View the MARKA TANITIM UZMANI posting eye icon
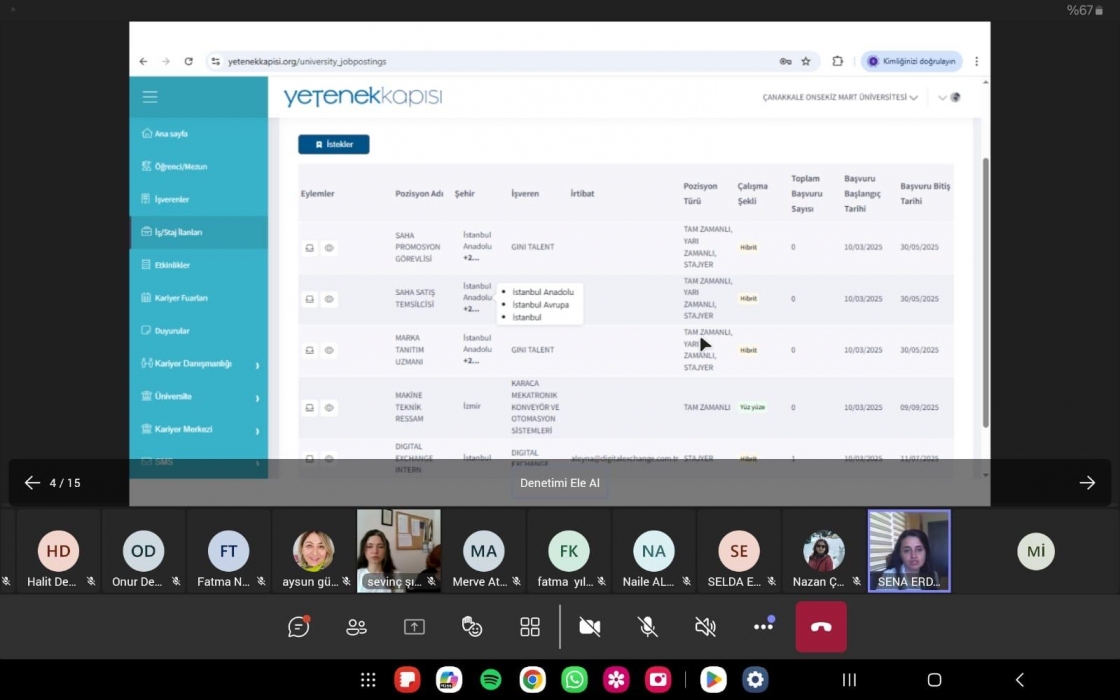The height and width of the screenshot is (700, 1120). [329, 351]
